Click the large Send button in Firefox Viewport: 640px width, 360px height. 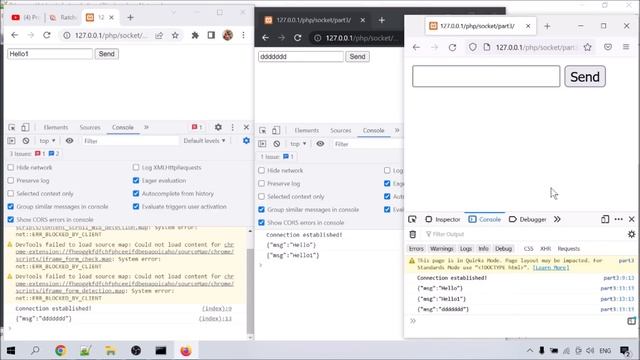click(x=585, y=77)
